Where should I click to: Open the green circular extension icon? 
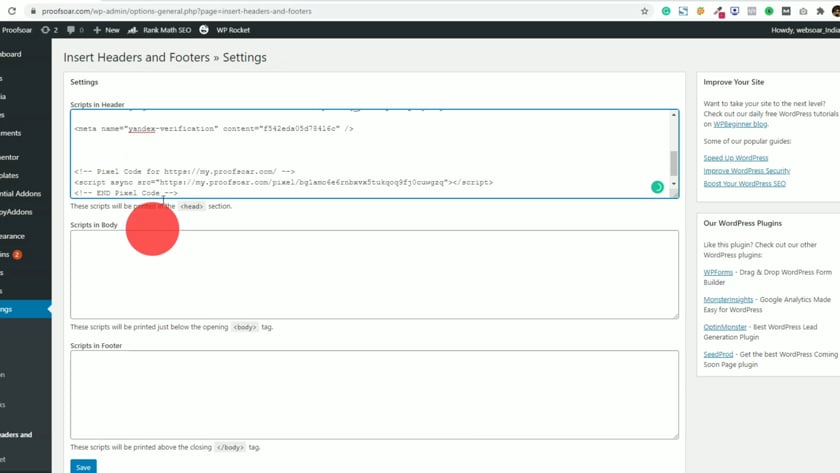click(x=769, y=11)
